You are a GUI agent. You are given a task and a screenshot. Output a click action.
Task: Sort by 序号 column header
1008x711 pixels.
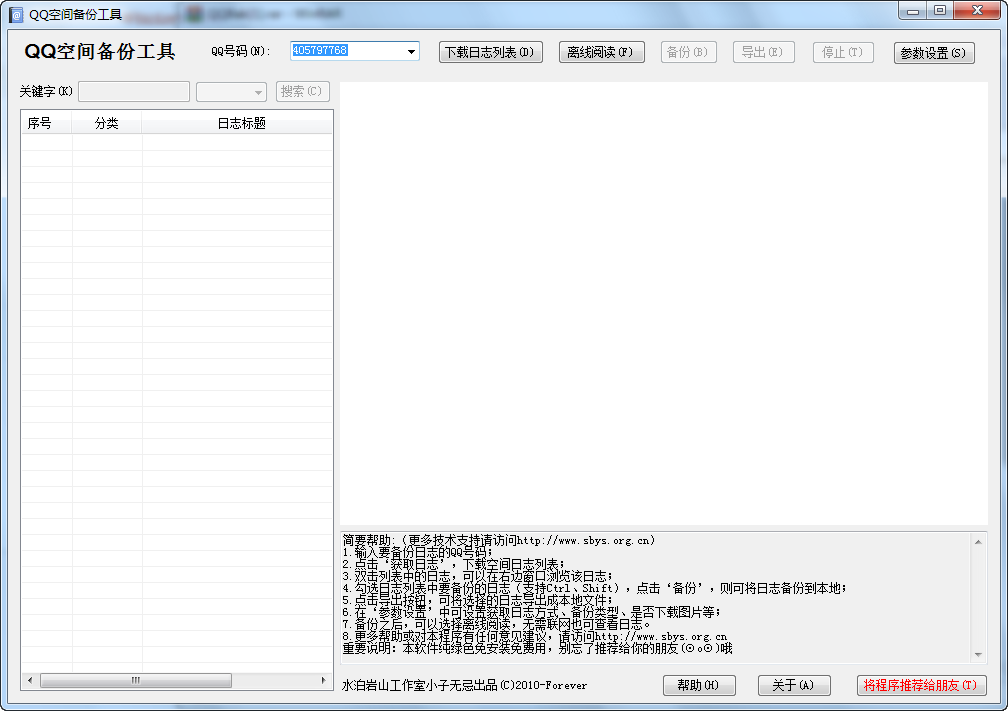(x=46, y=123)
